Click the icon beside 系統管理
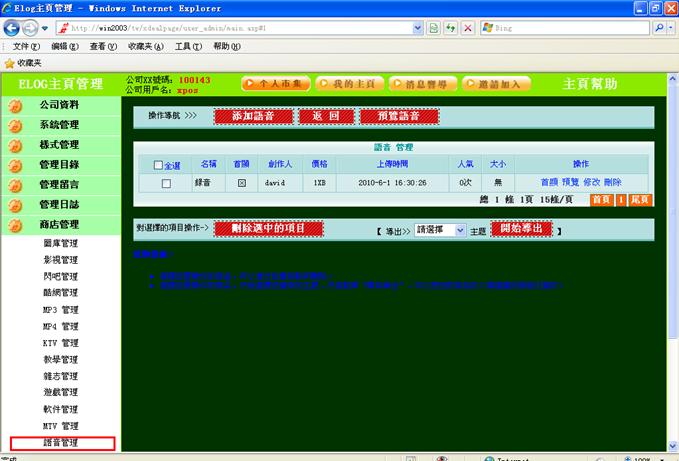Image resolution: width=679 pixels, height=461 pixels. (15, 125)
